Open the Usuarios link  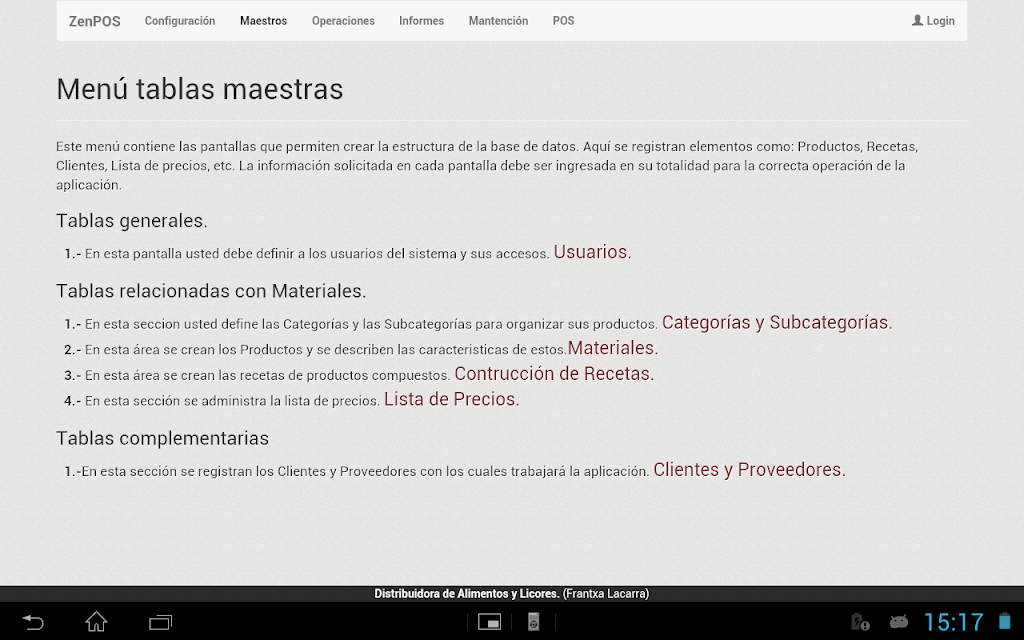[x=592, y=252]
